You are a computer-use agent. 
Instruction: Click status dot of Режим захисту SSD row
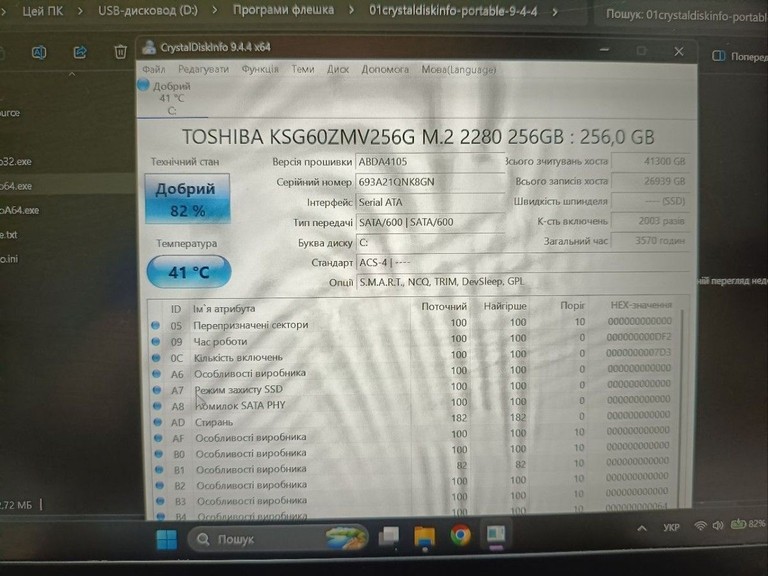pos(157,390)
